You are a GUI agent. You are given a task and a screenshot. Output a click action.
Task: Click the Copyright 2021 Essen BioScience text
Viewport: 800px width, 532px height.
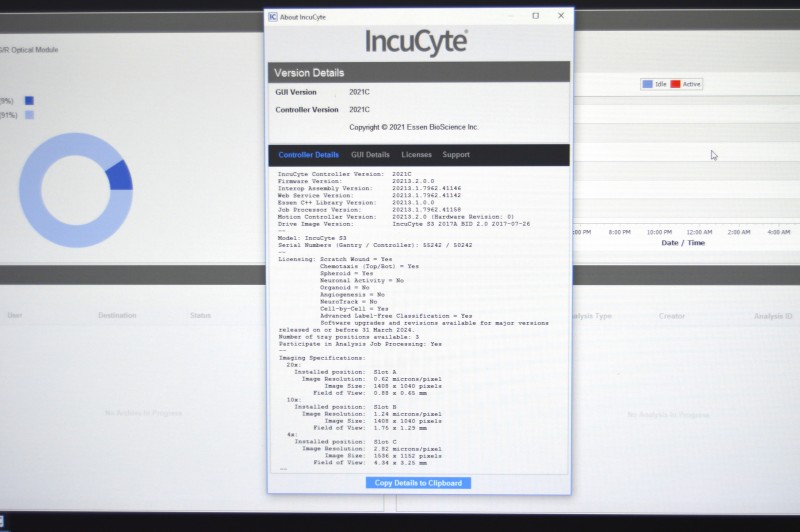click(x=414, y=127)
